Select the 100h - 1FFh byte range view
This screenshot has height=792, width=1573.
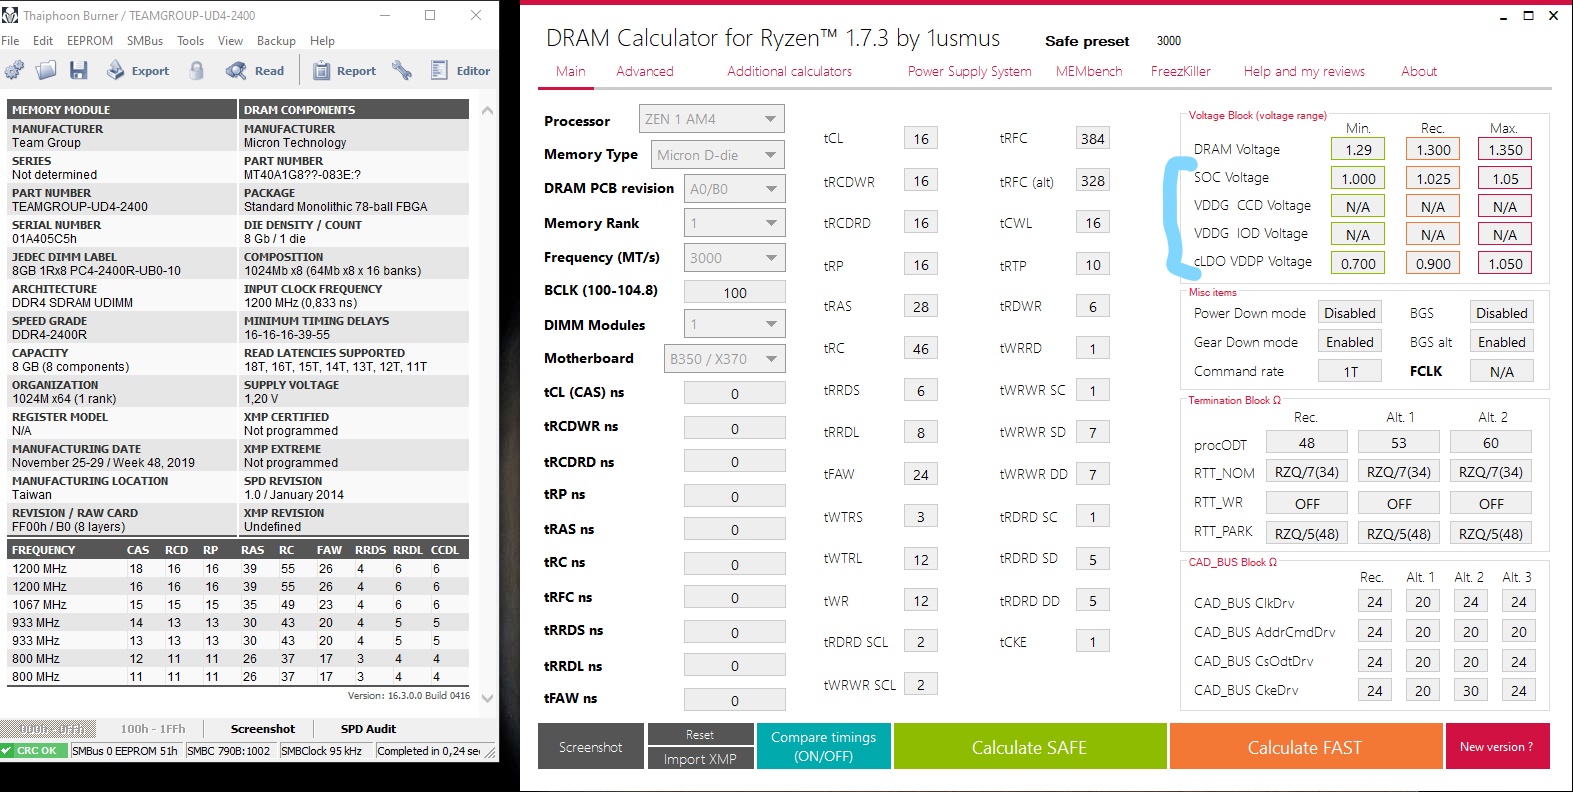tap(153, 729)
